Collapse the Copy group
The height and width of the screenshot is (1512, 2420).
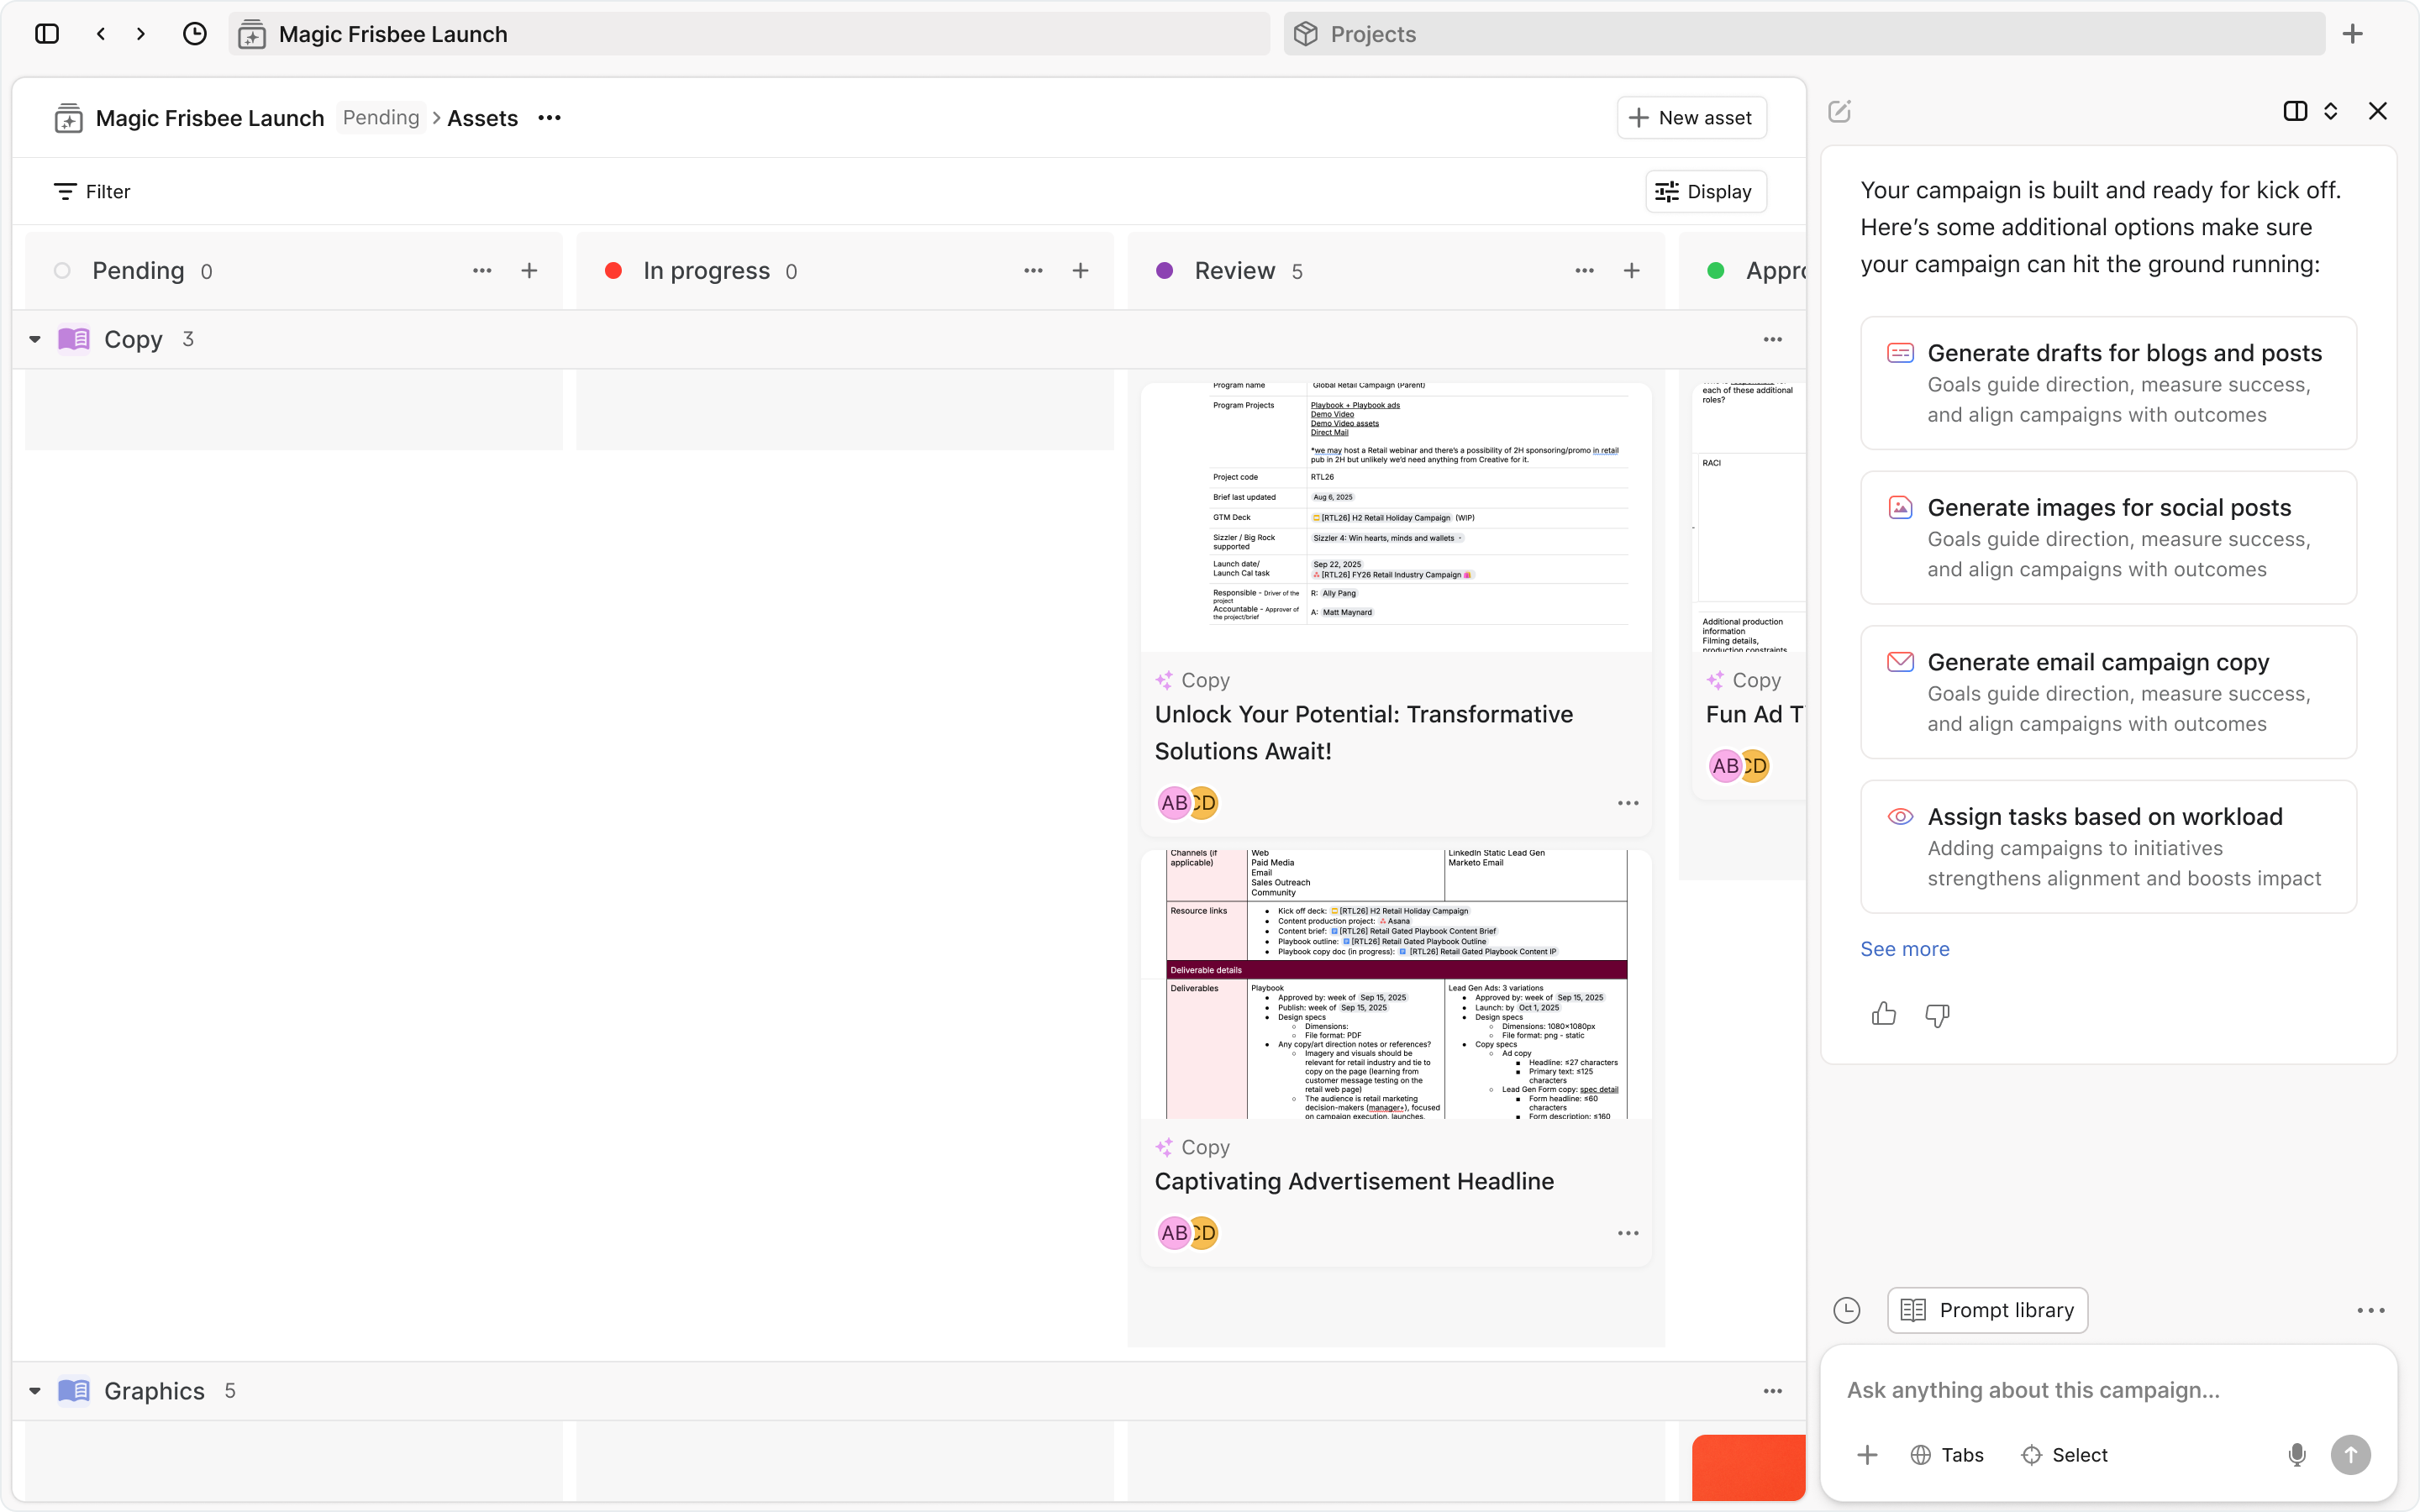click(35, 340)
